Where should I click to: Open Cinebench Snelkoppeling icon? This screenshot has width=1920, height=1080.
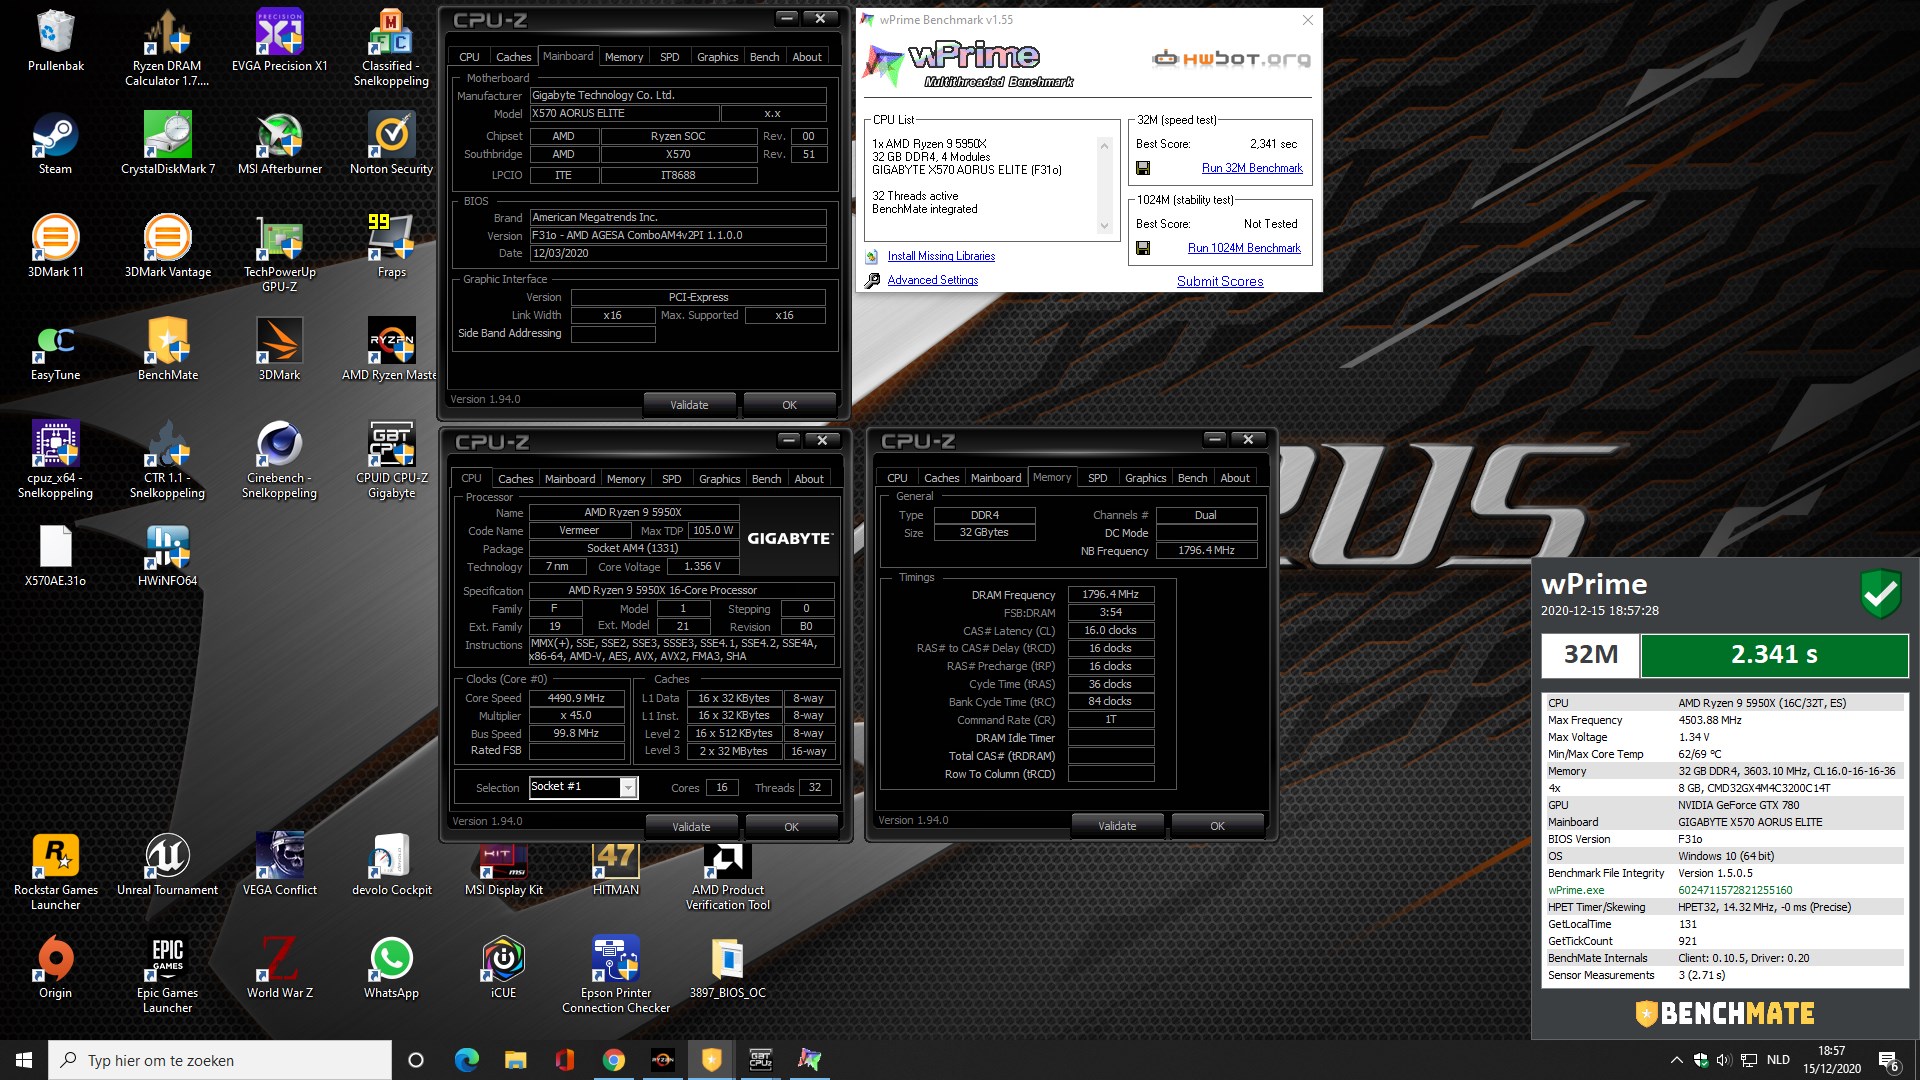point(280,460)
